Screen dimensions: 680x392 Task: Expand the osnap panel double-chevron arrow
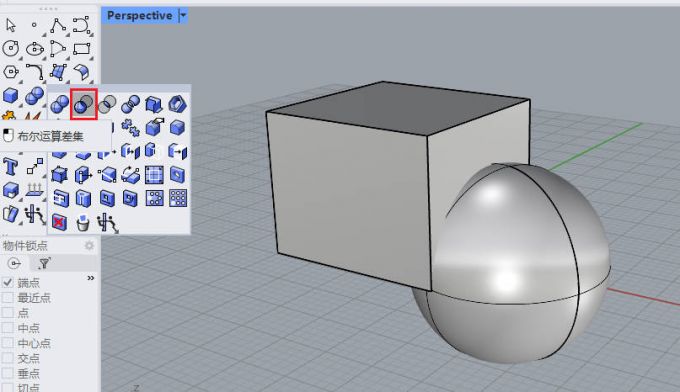[91, 278]
